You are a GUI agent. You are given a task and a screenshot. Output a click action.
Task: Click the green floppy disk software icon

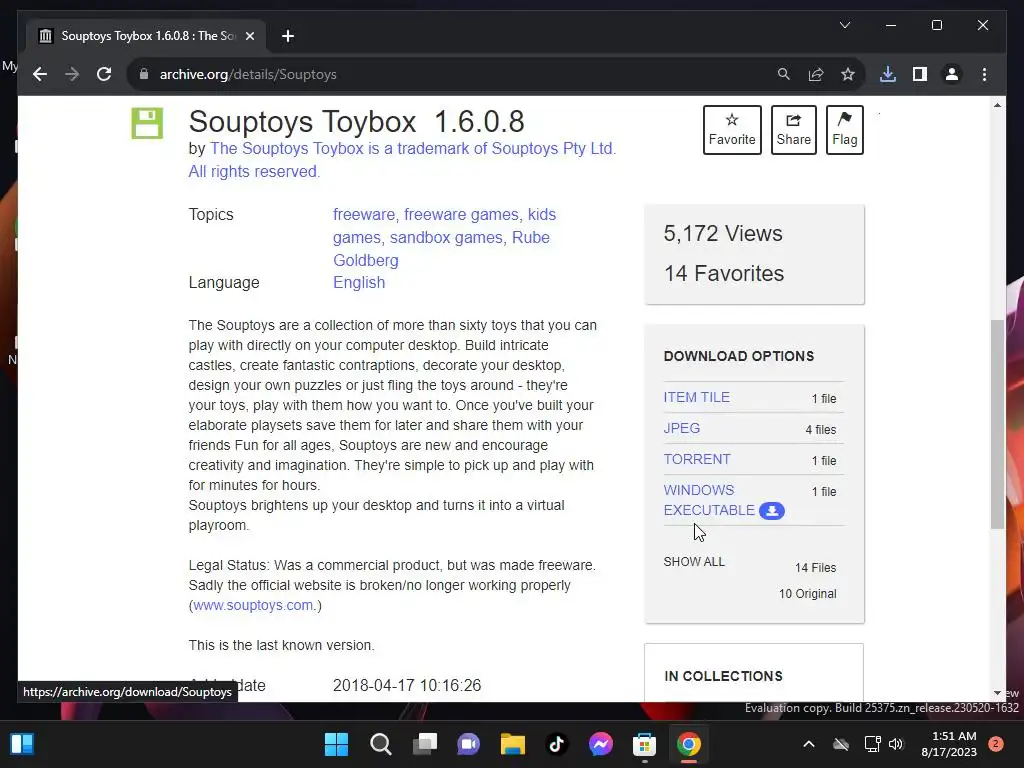[147, 123]
